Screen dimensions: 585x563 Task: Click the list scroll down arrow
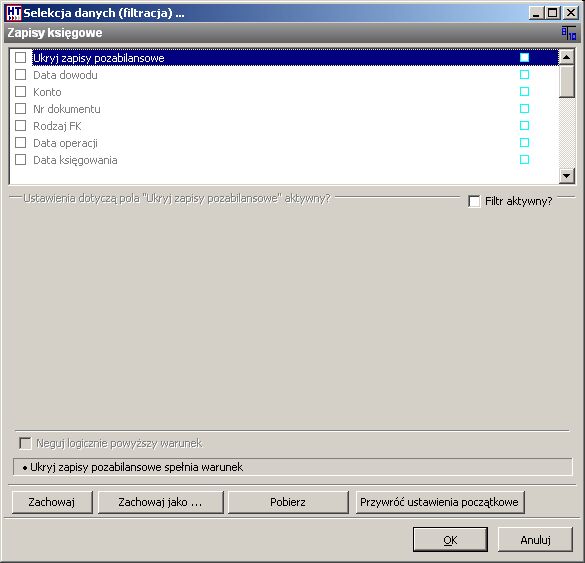coord(566,176)
